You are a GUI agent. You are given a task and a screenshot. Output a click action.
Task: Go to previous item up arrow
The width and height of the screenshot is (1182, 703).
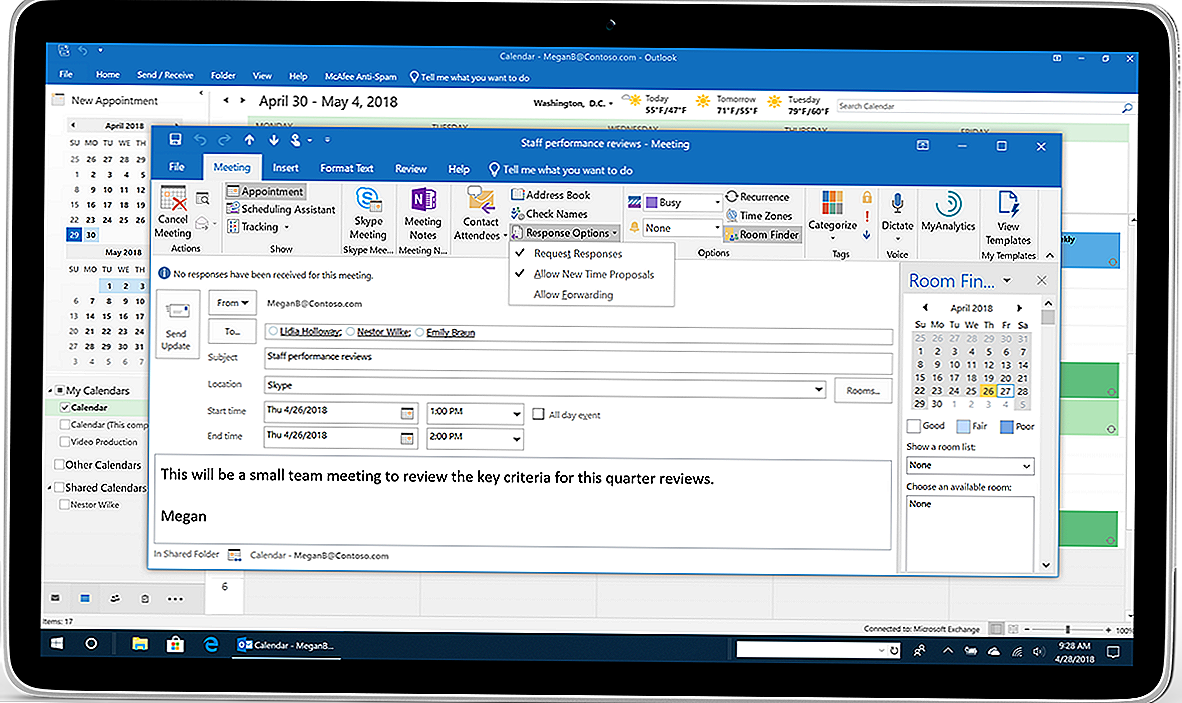pos(250,139)
